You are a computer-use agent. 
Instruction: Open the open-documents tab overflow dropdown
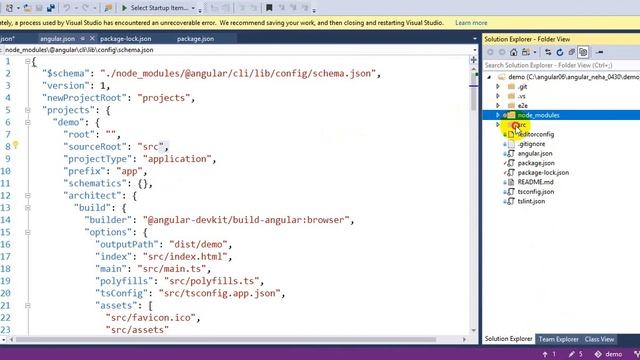[474, 39]
